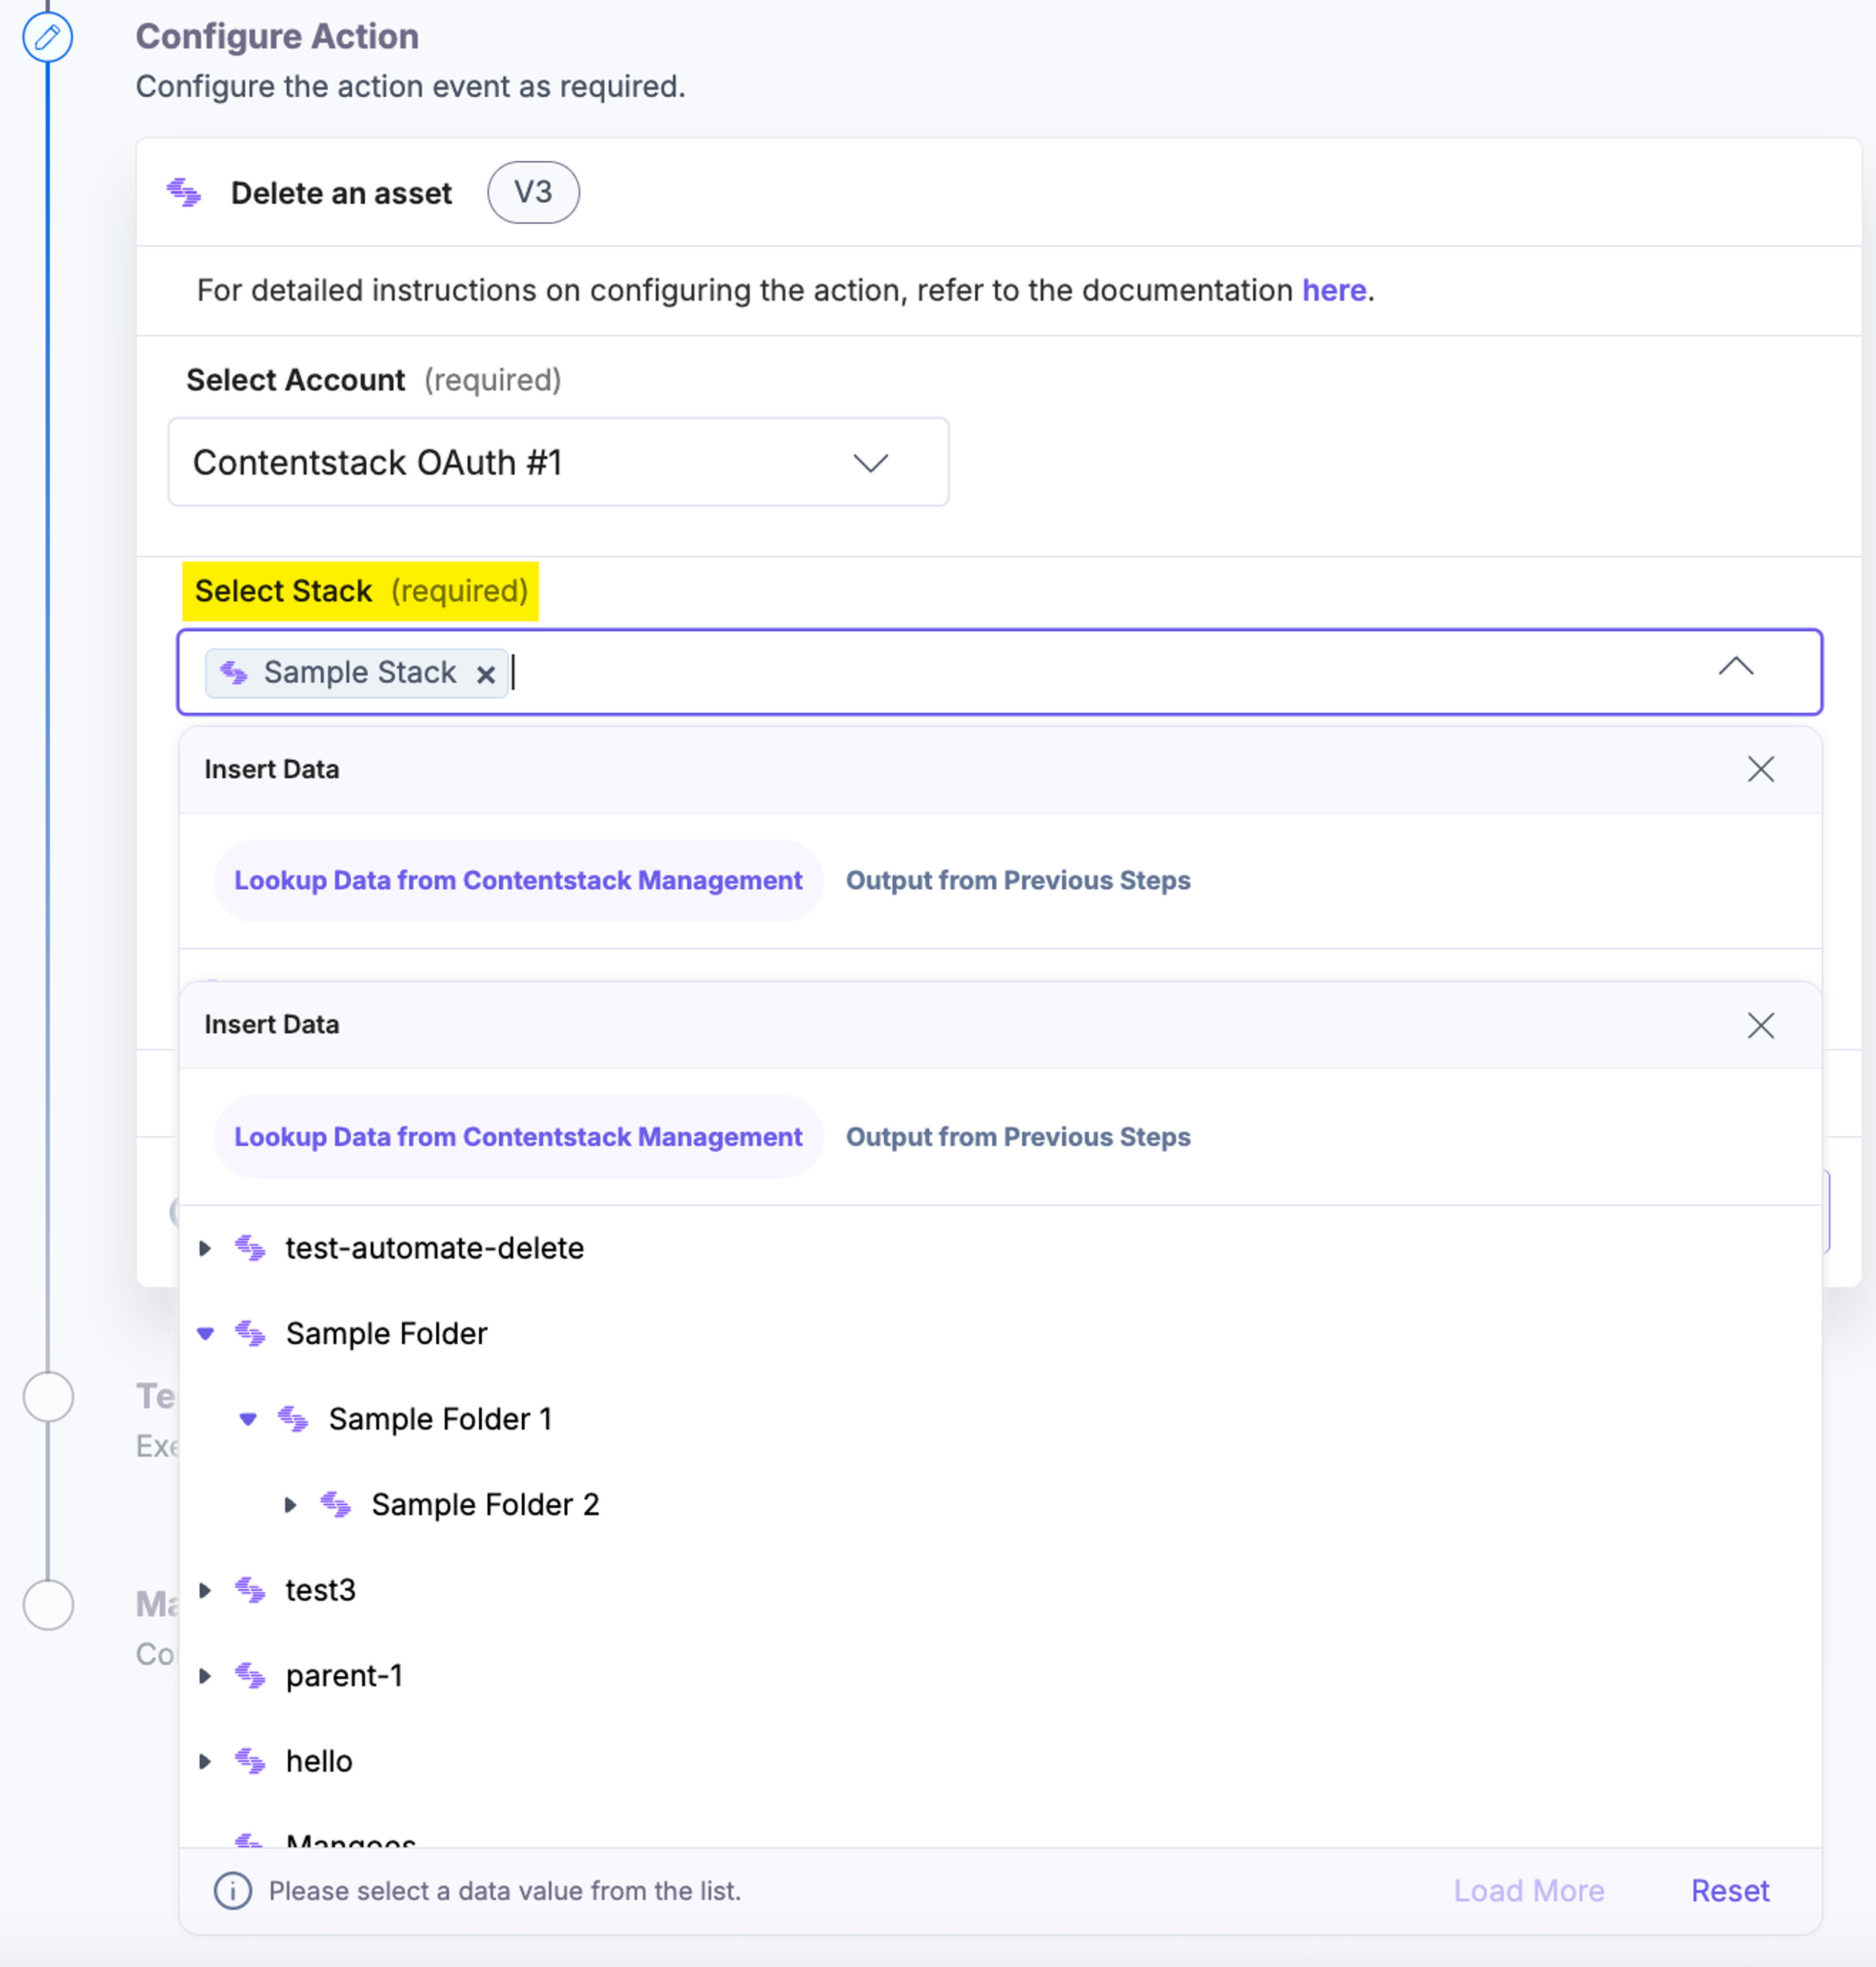This screenshot has height=1967, width=1876.
Task: Expand the test-automate-delete folder arrow
Action: tap(205, 1248)
